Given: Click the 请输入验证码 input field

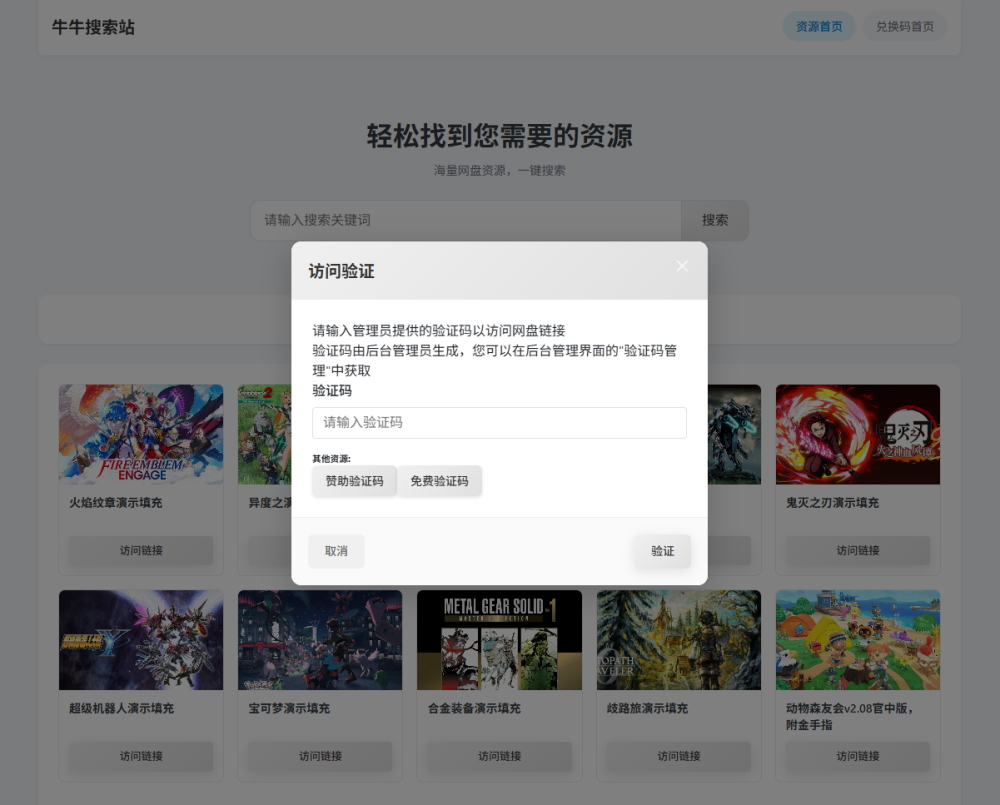Looking at the screenshot, I should tap(499, 423).
